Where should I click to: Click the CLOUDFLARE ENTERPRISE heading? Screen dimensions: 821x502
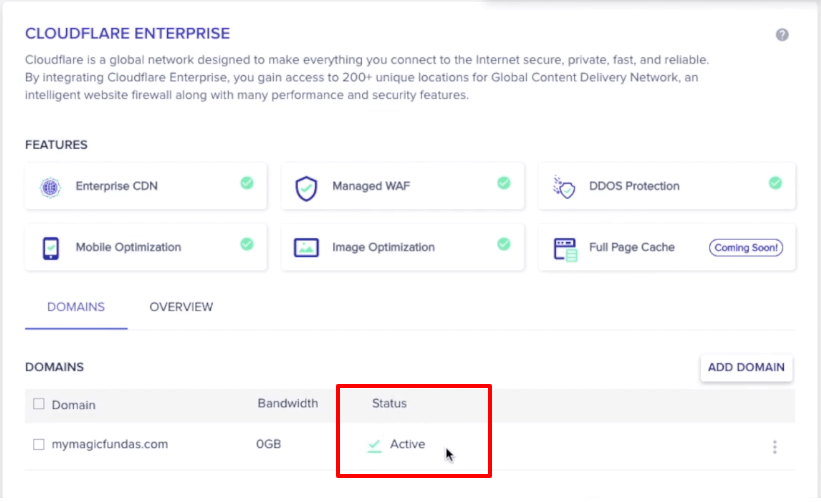pyautogui.click(x=128, y=34)
